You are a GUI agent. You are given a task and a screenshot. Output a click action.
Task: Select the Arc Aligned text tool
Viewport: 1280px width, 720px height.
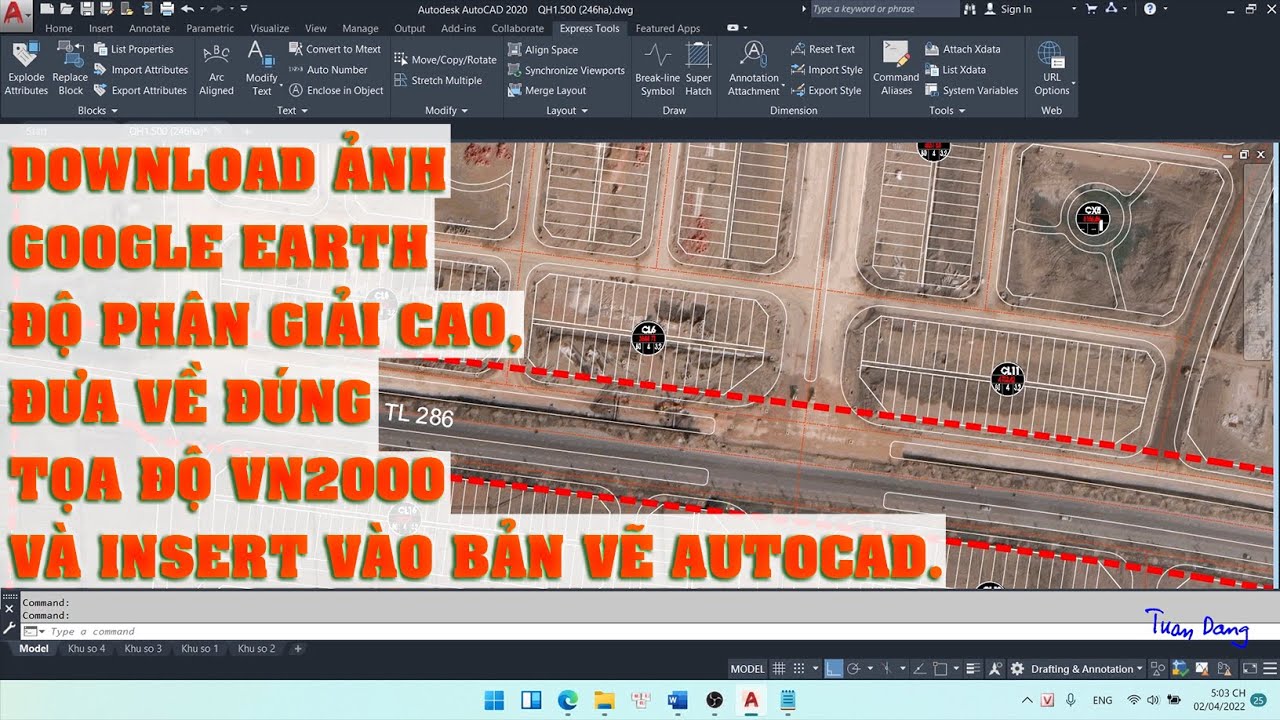pos(216,69)
